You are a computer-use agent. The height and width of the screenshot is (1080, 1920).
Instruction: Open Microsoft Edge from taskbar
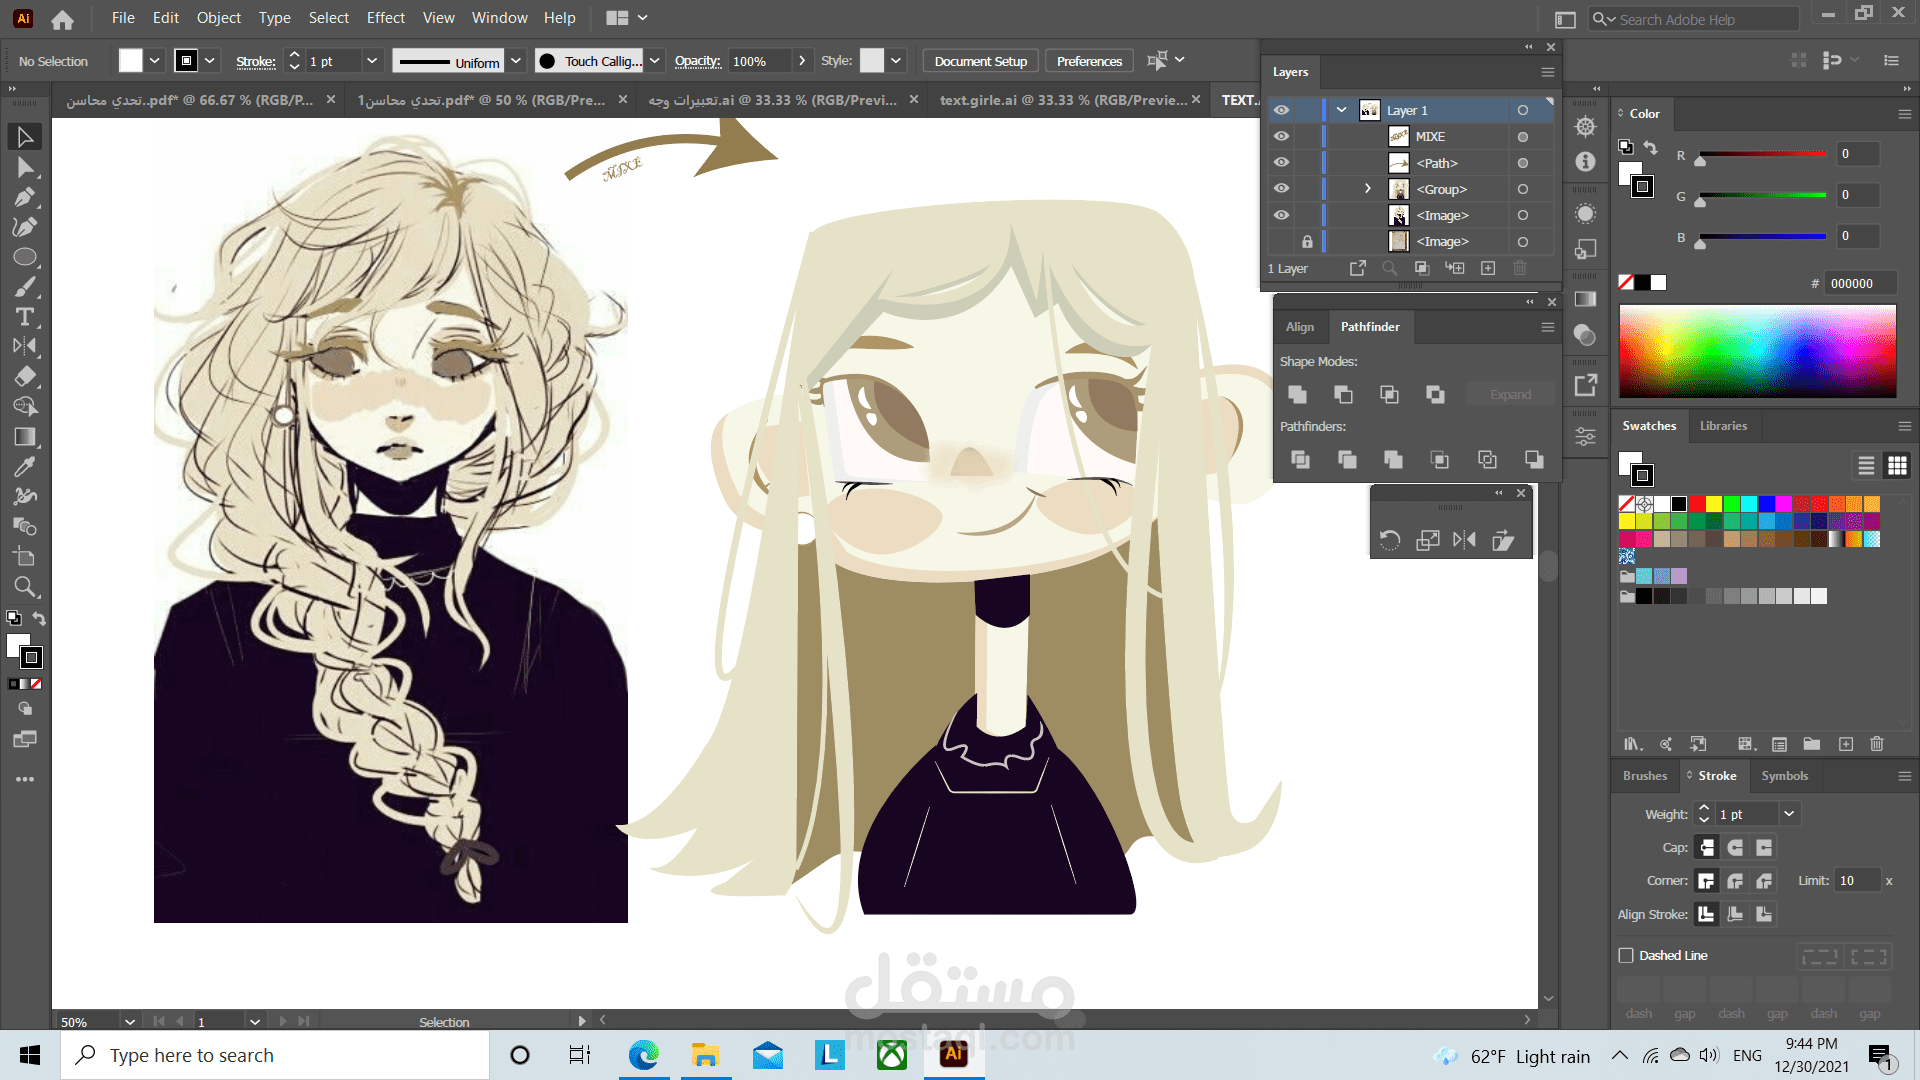[644, 1055]
